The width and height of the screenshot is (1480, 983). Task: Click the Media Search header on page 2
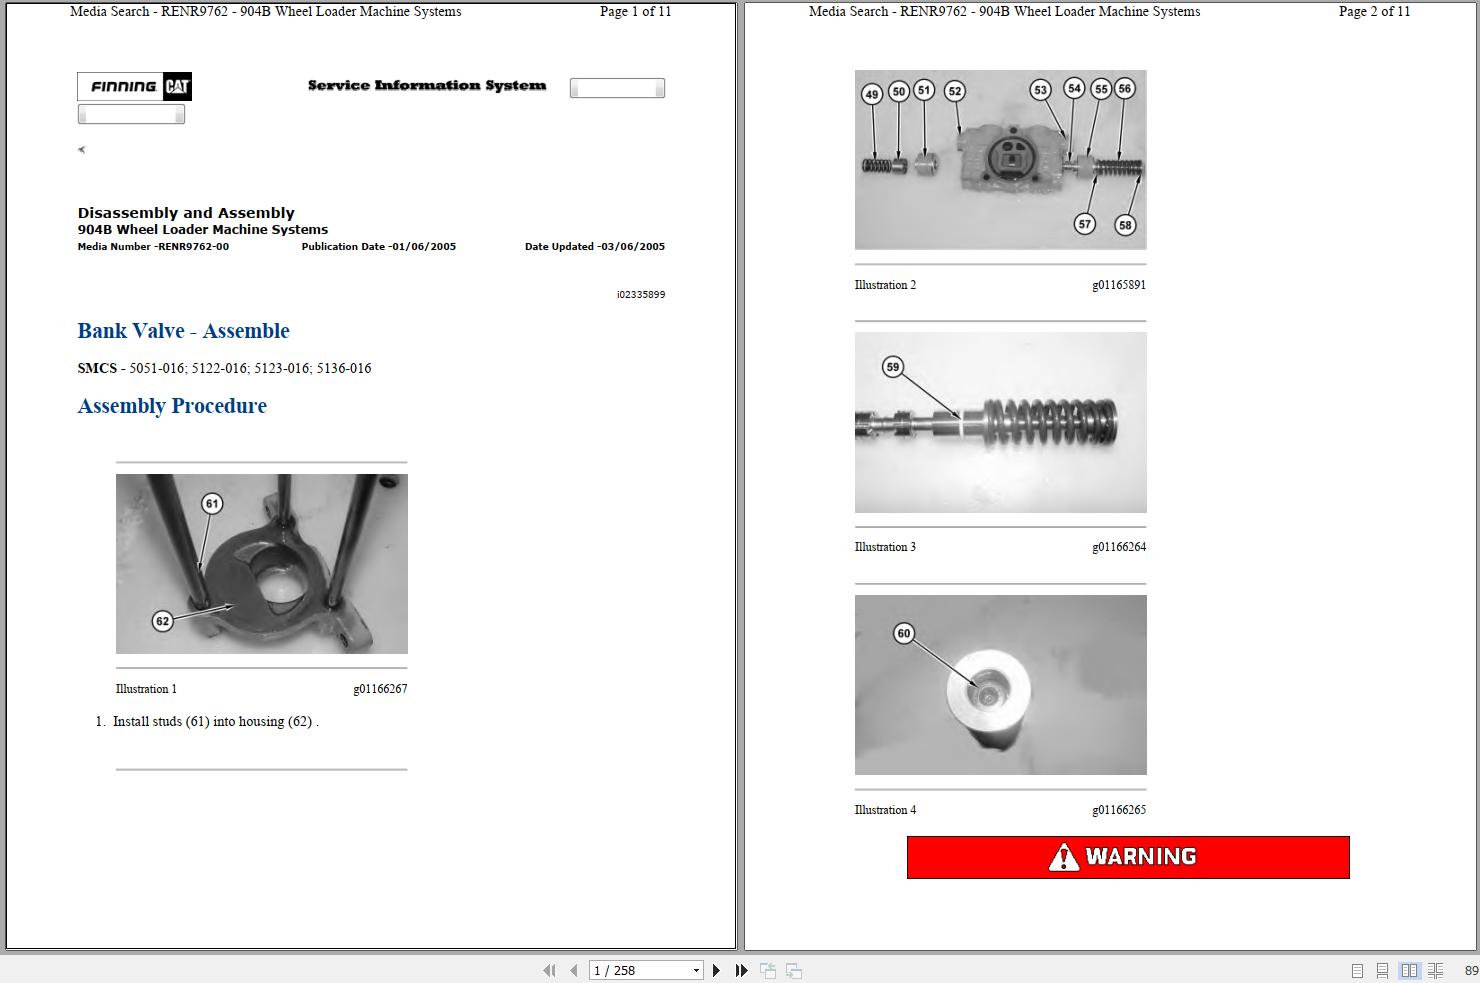click(x=1005, y=12)
